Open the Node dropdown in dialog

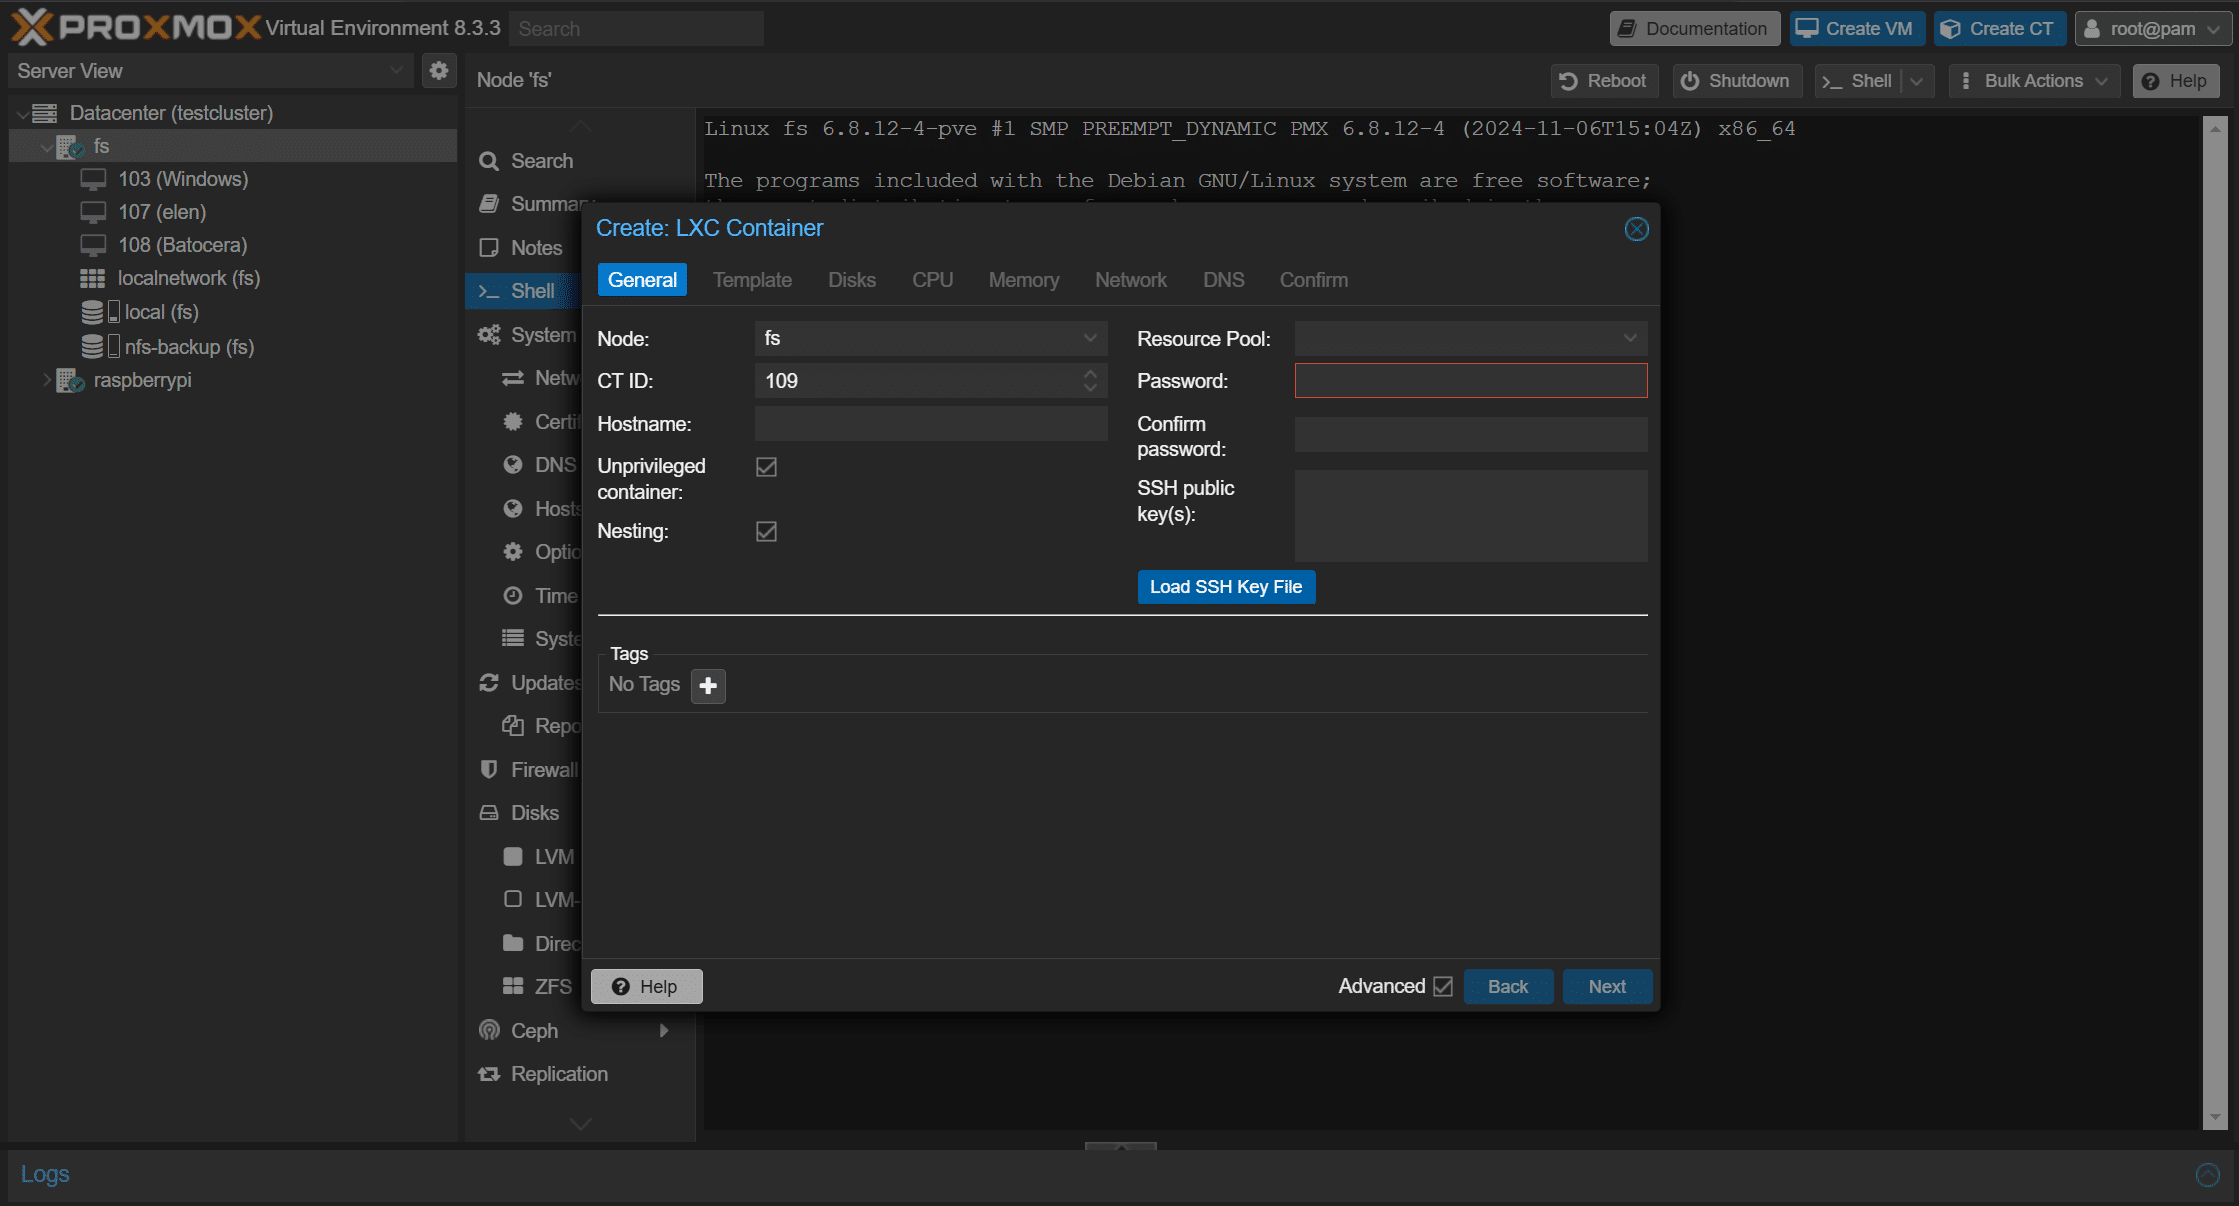point(1090,338)
